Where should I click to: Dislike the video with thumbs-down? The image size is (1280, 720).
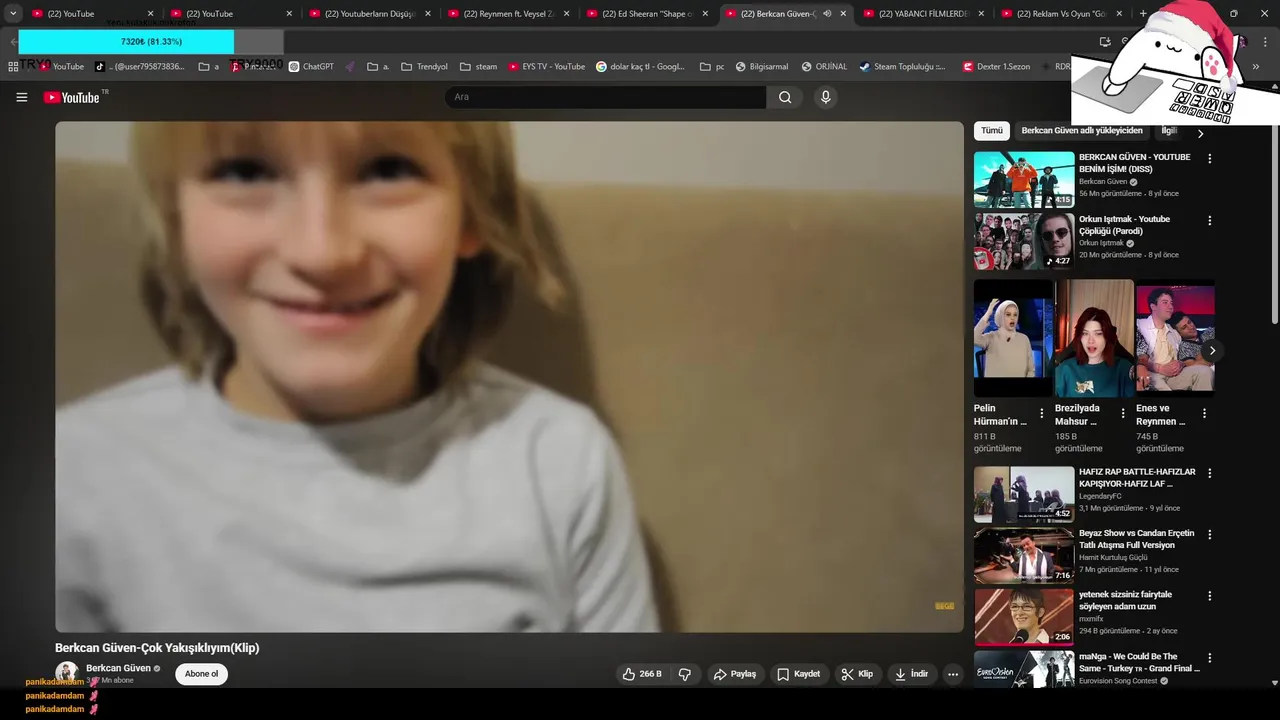[x=685, y=674]
